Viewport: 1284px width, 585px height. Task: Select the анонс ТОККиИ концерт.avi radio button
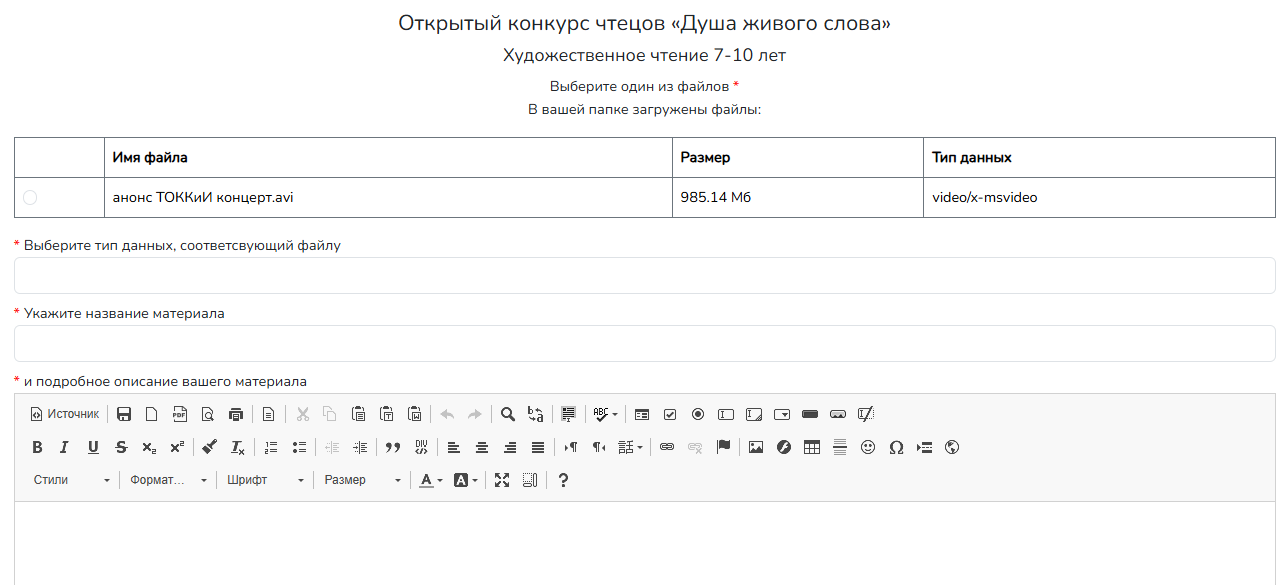pyautogui.click(x=30, y=198)
